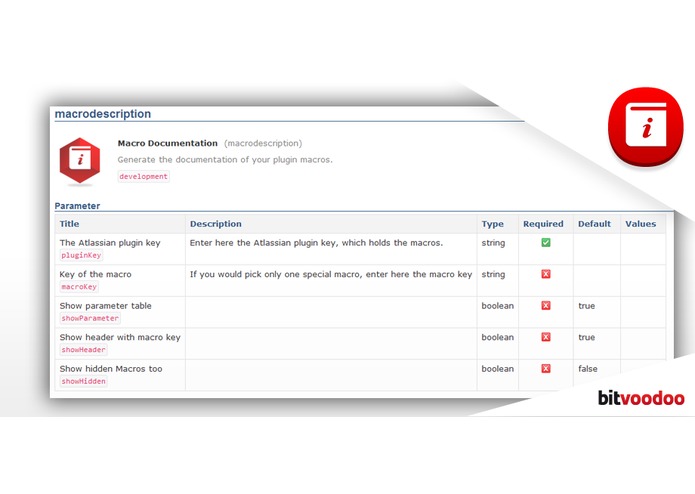Click default 'false' in showHidden row
The width and height of the screenshot is (695, 494).
point(588,368)
